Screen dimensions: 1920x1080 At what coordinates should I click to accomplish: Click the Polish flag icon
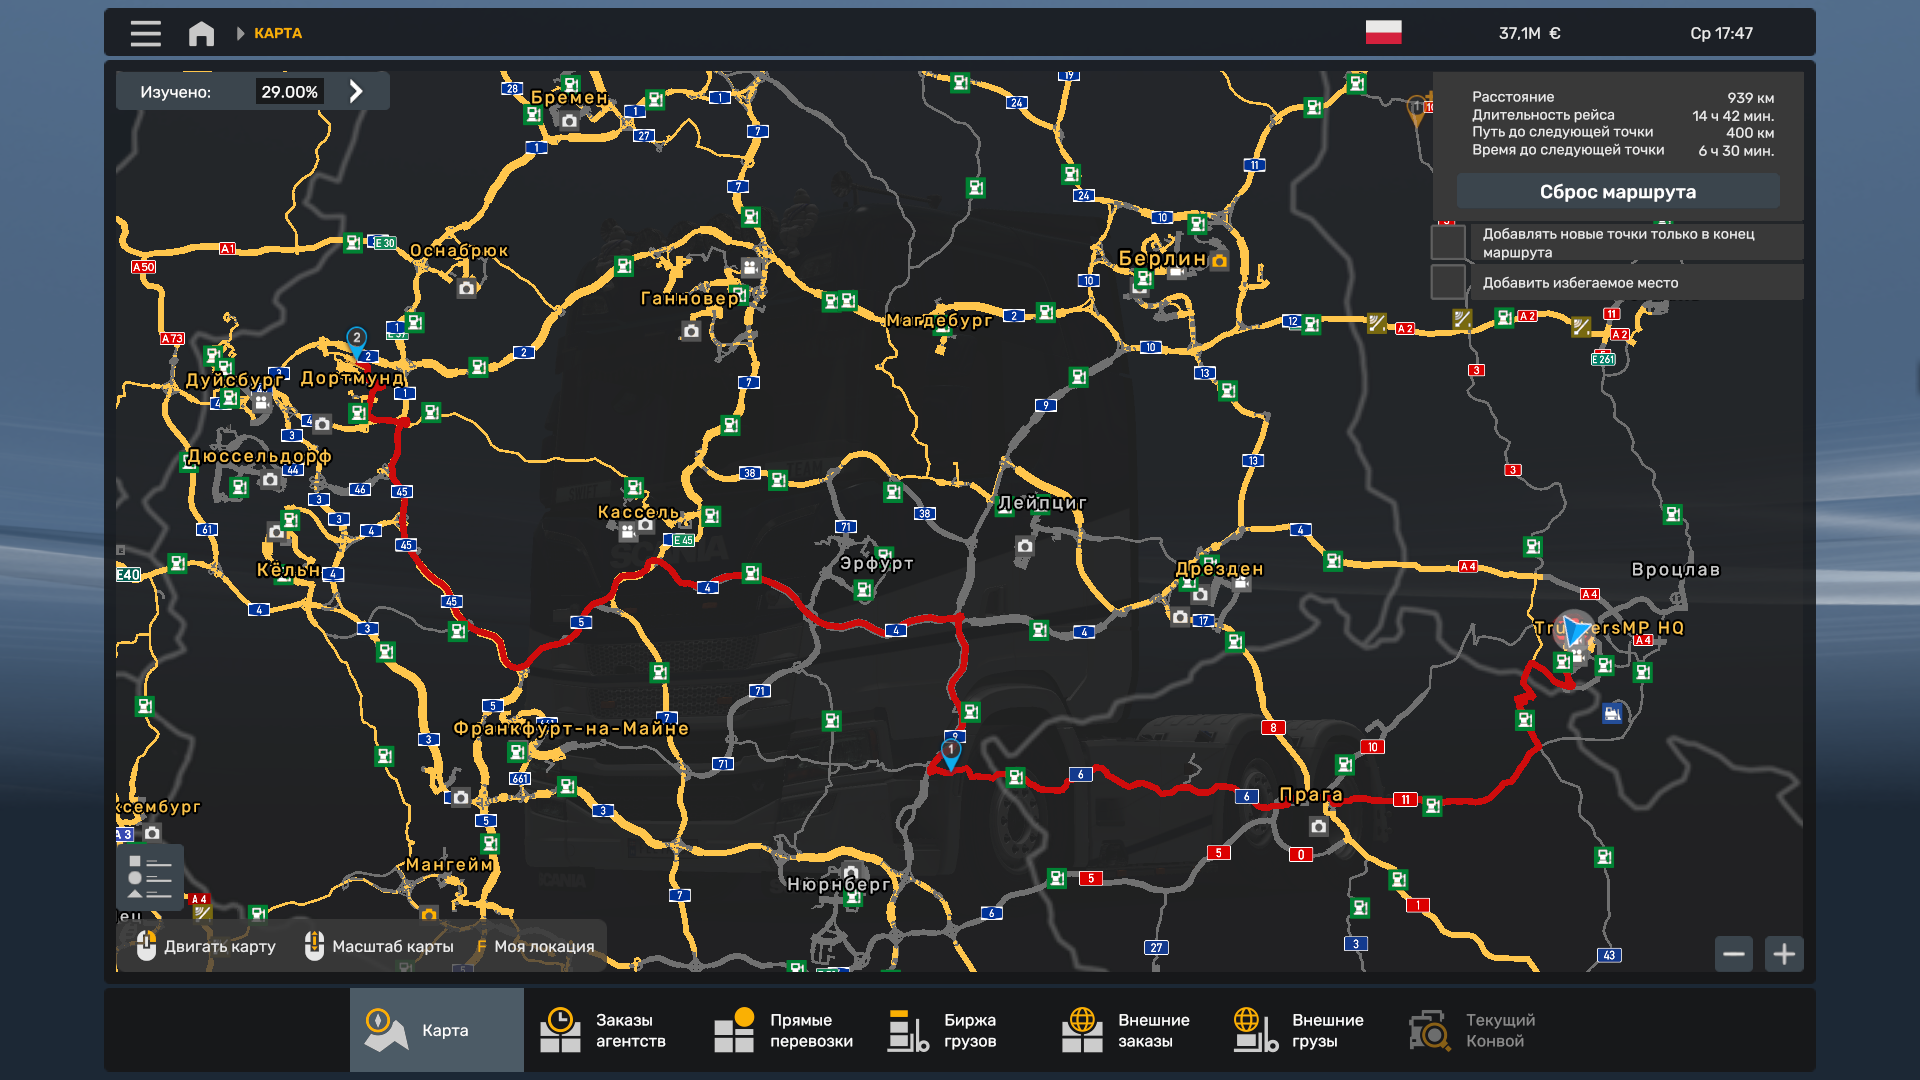point(1383,33)
